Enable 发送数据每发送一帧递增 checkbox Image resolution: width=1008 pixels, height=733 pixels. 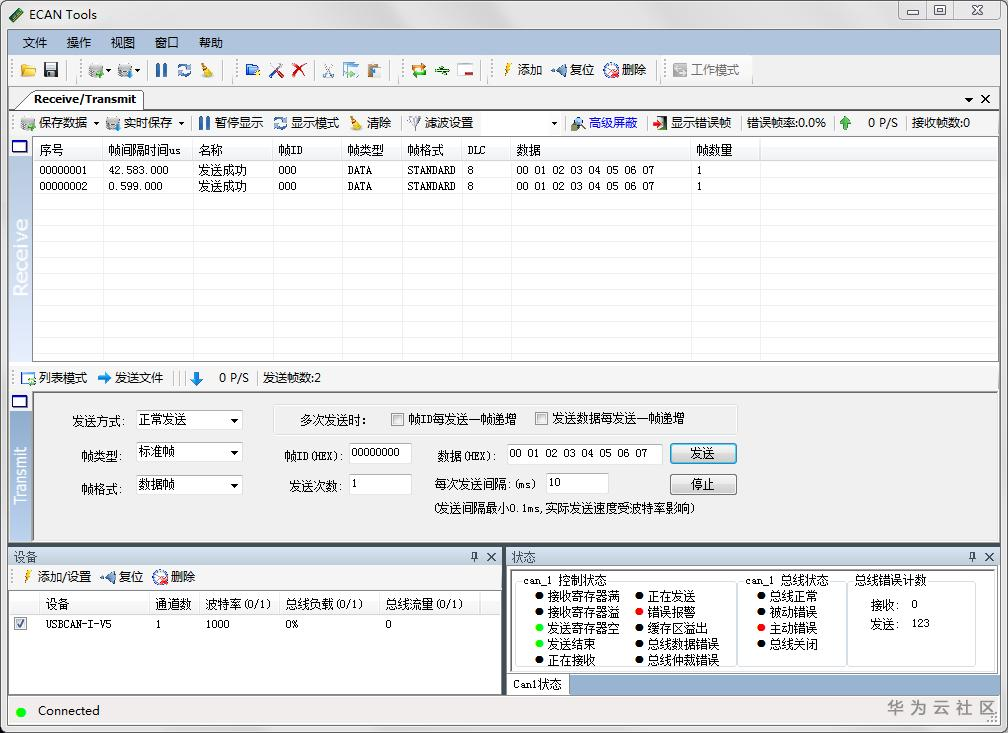pyautogui.click(x=541, y=419)
